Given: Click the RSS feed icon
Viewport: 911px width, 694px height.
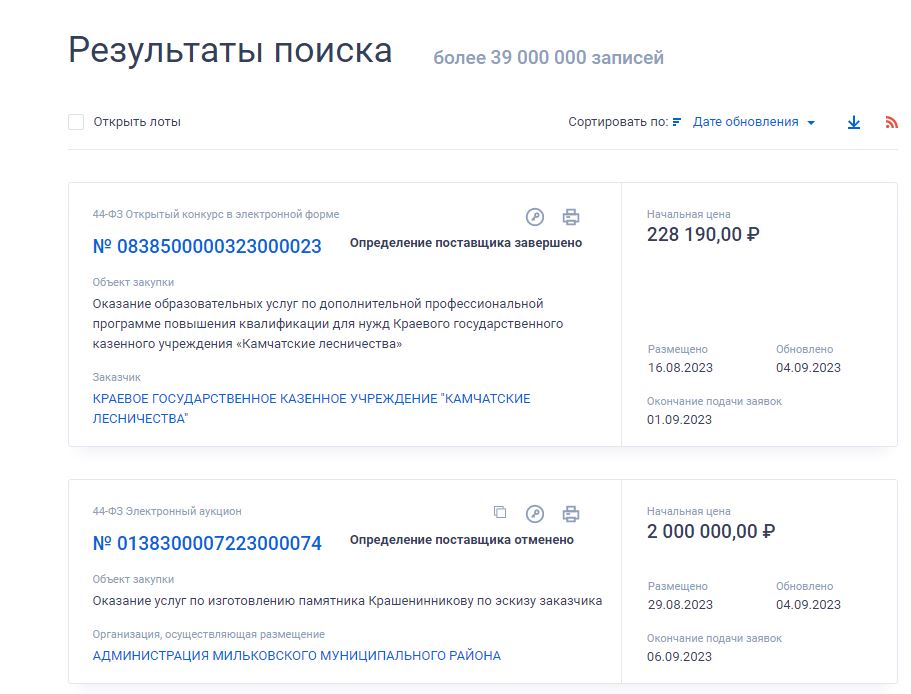Looking at the screenshot, I should click(893, 121).
